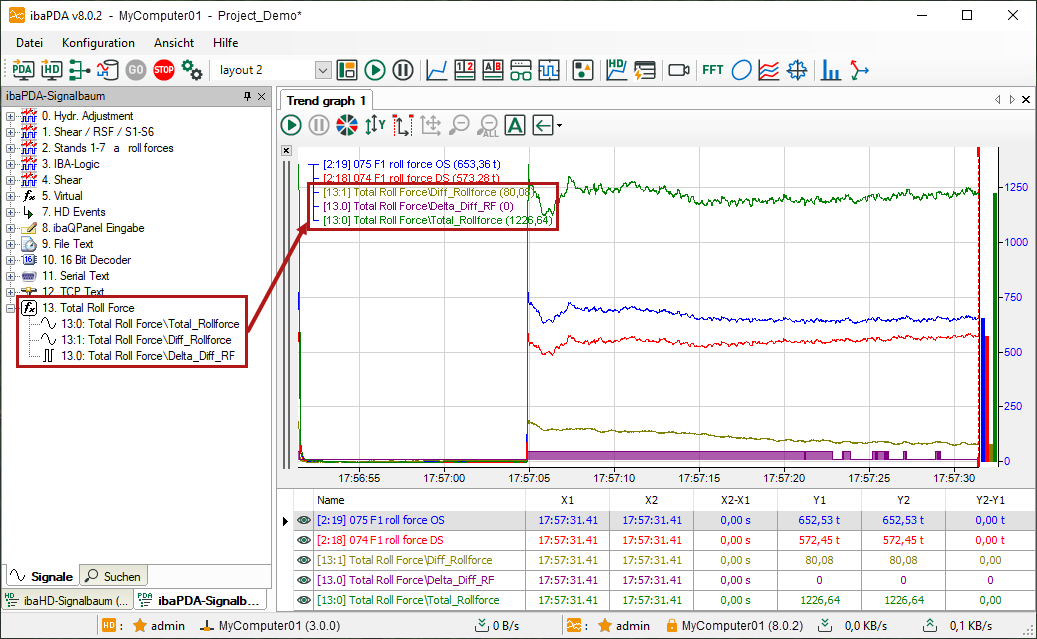Click the red STOP acquisition icon
1037x639 pixels.
[x=164, y=70]
